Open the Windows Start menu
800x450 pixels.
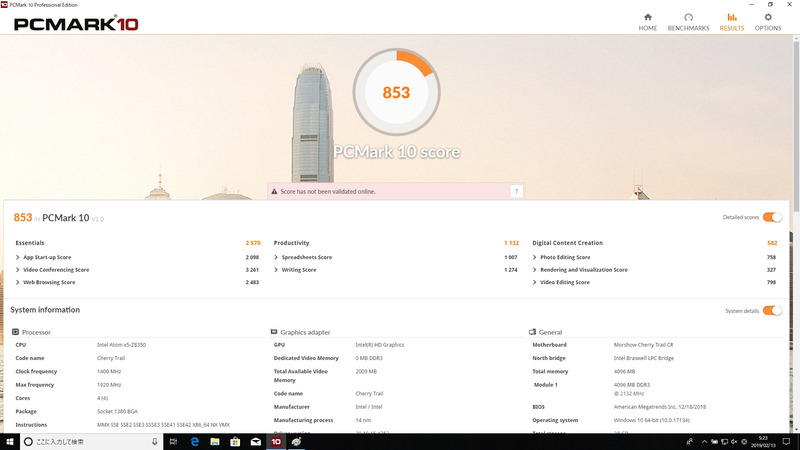pyautogui.click(x=10, y=442)
